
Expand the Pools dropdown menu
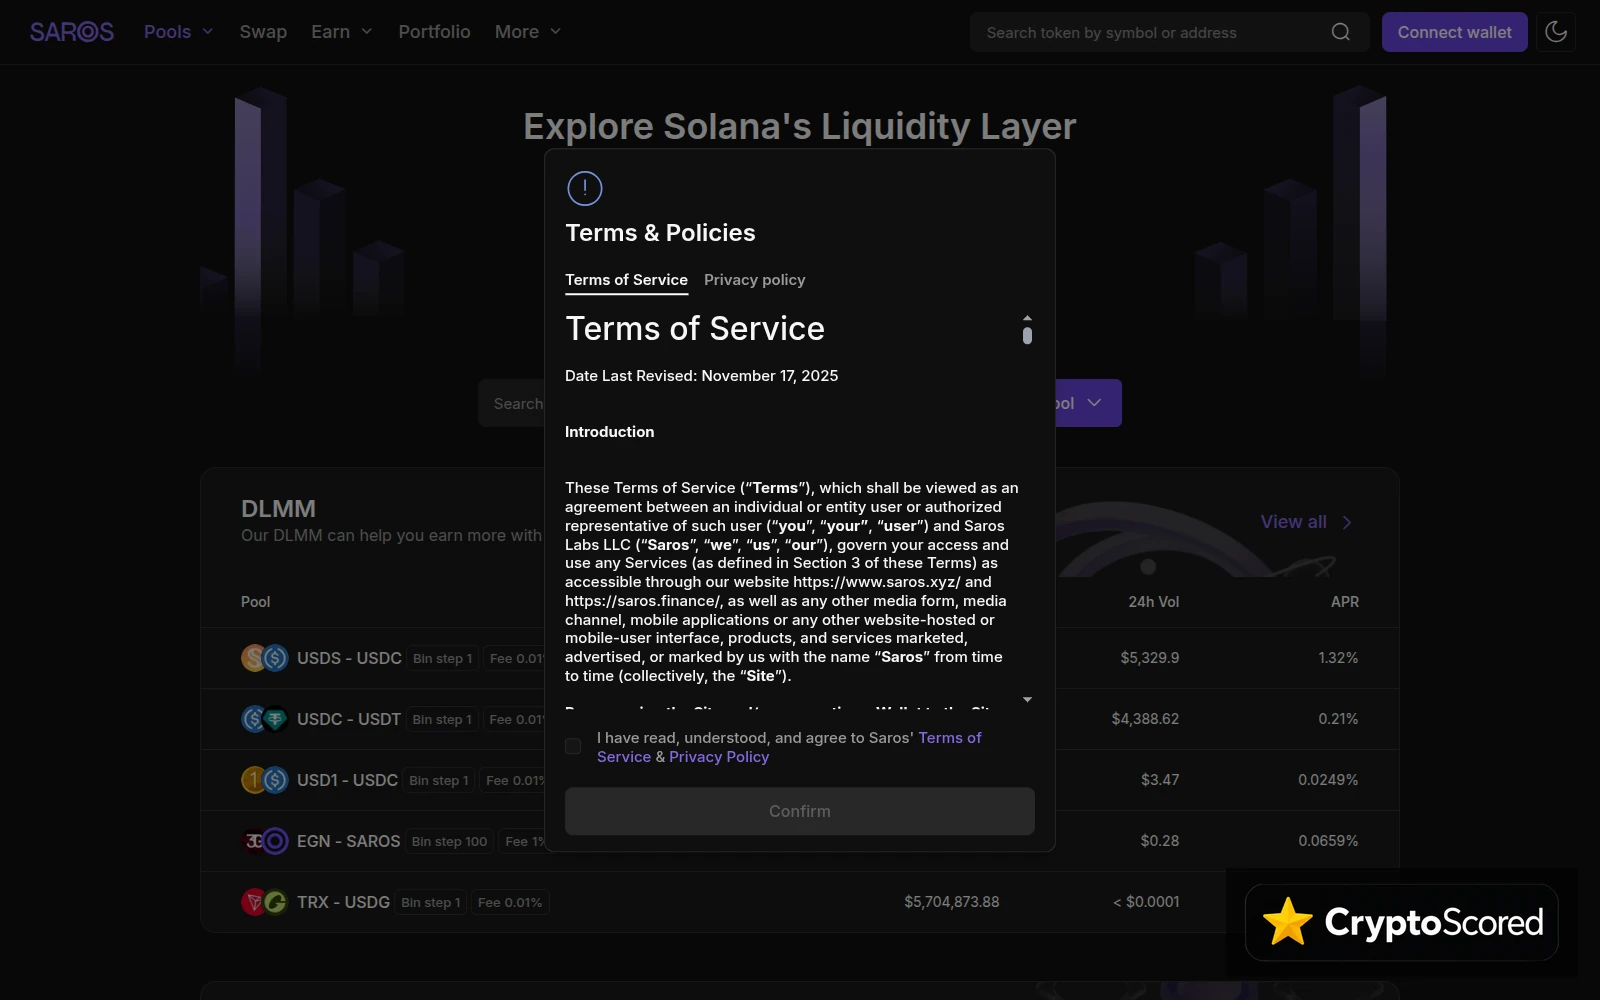point(179,32)
